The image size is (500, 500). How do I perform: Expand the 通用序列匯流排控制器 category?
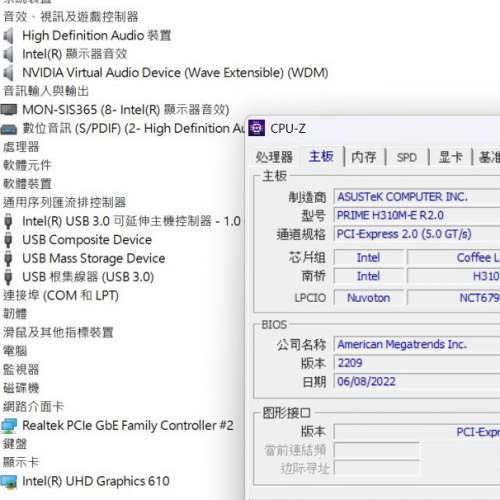pyautogui.click(x=65, y=203)
